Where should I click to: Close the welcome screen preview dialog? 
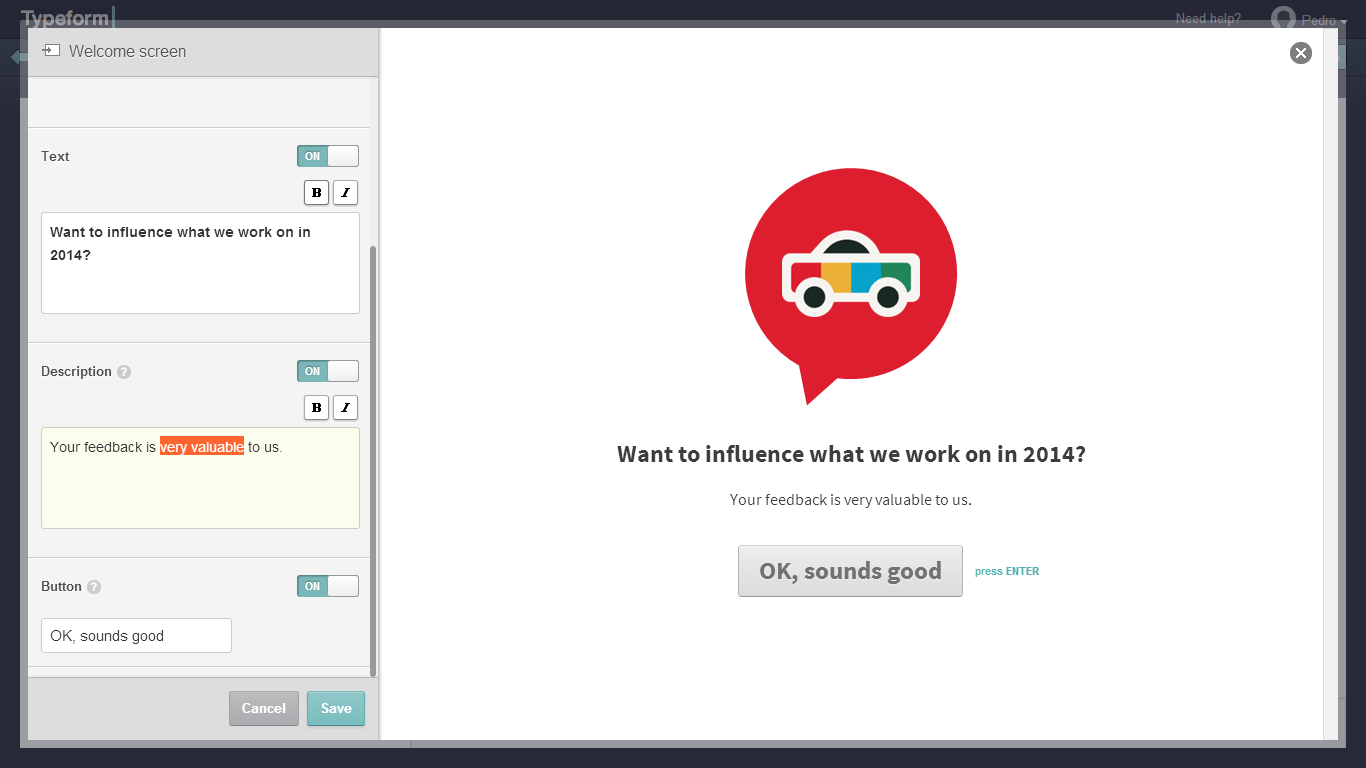click(1300, 53)
